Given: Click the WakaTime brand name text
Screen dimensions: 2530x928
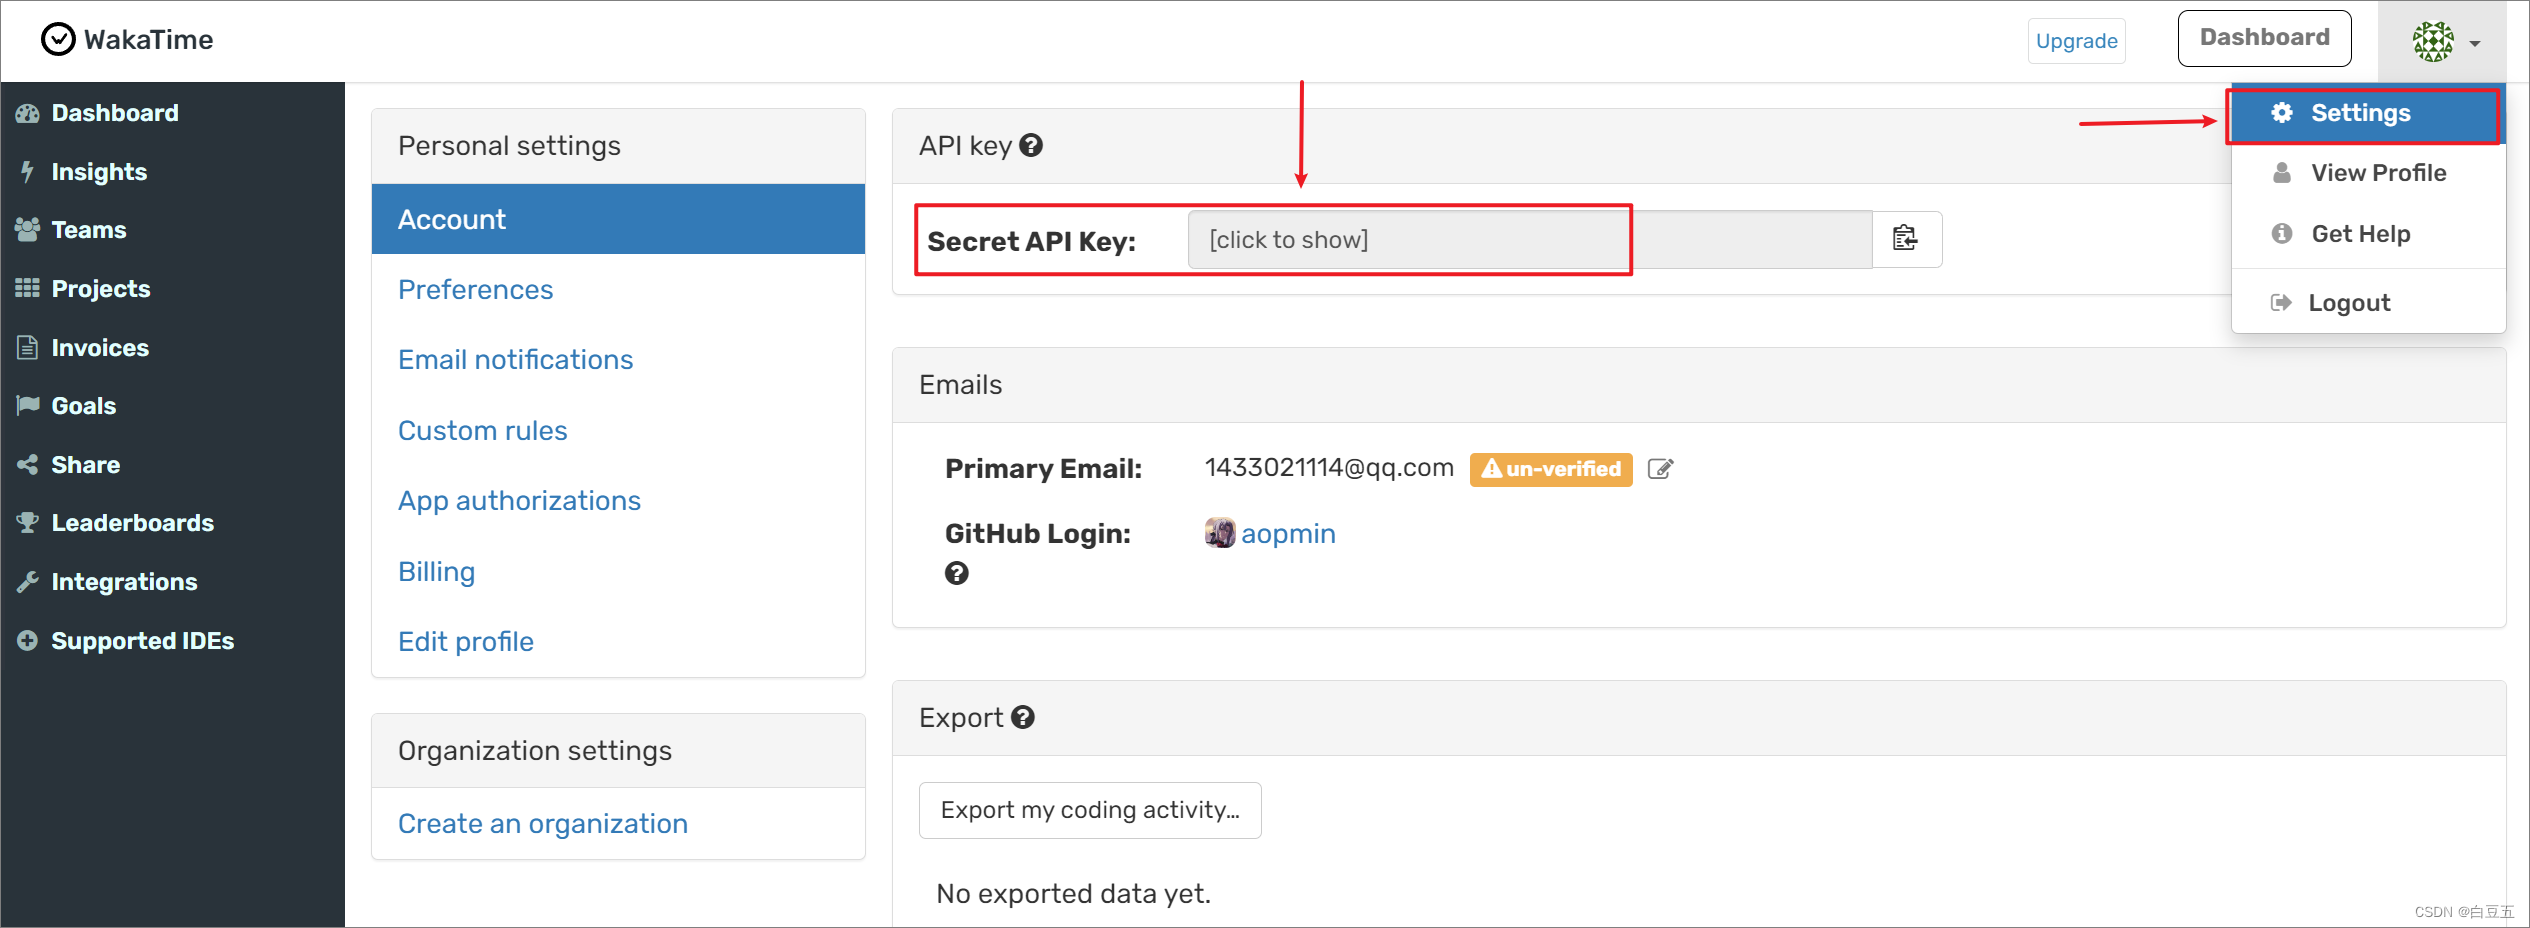Looking at the screenshot, I should coord(148,39).
